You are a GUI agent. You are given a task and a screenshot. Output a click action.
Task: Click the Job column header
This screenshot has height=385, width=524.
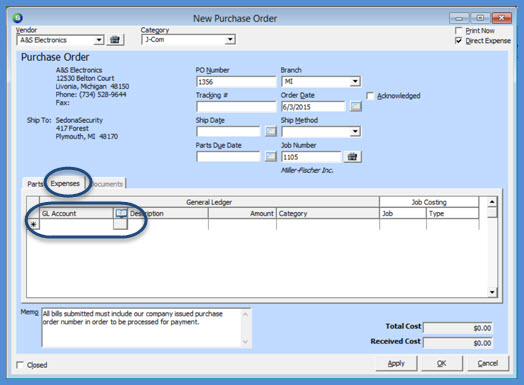click(403, 213)
